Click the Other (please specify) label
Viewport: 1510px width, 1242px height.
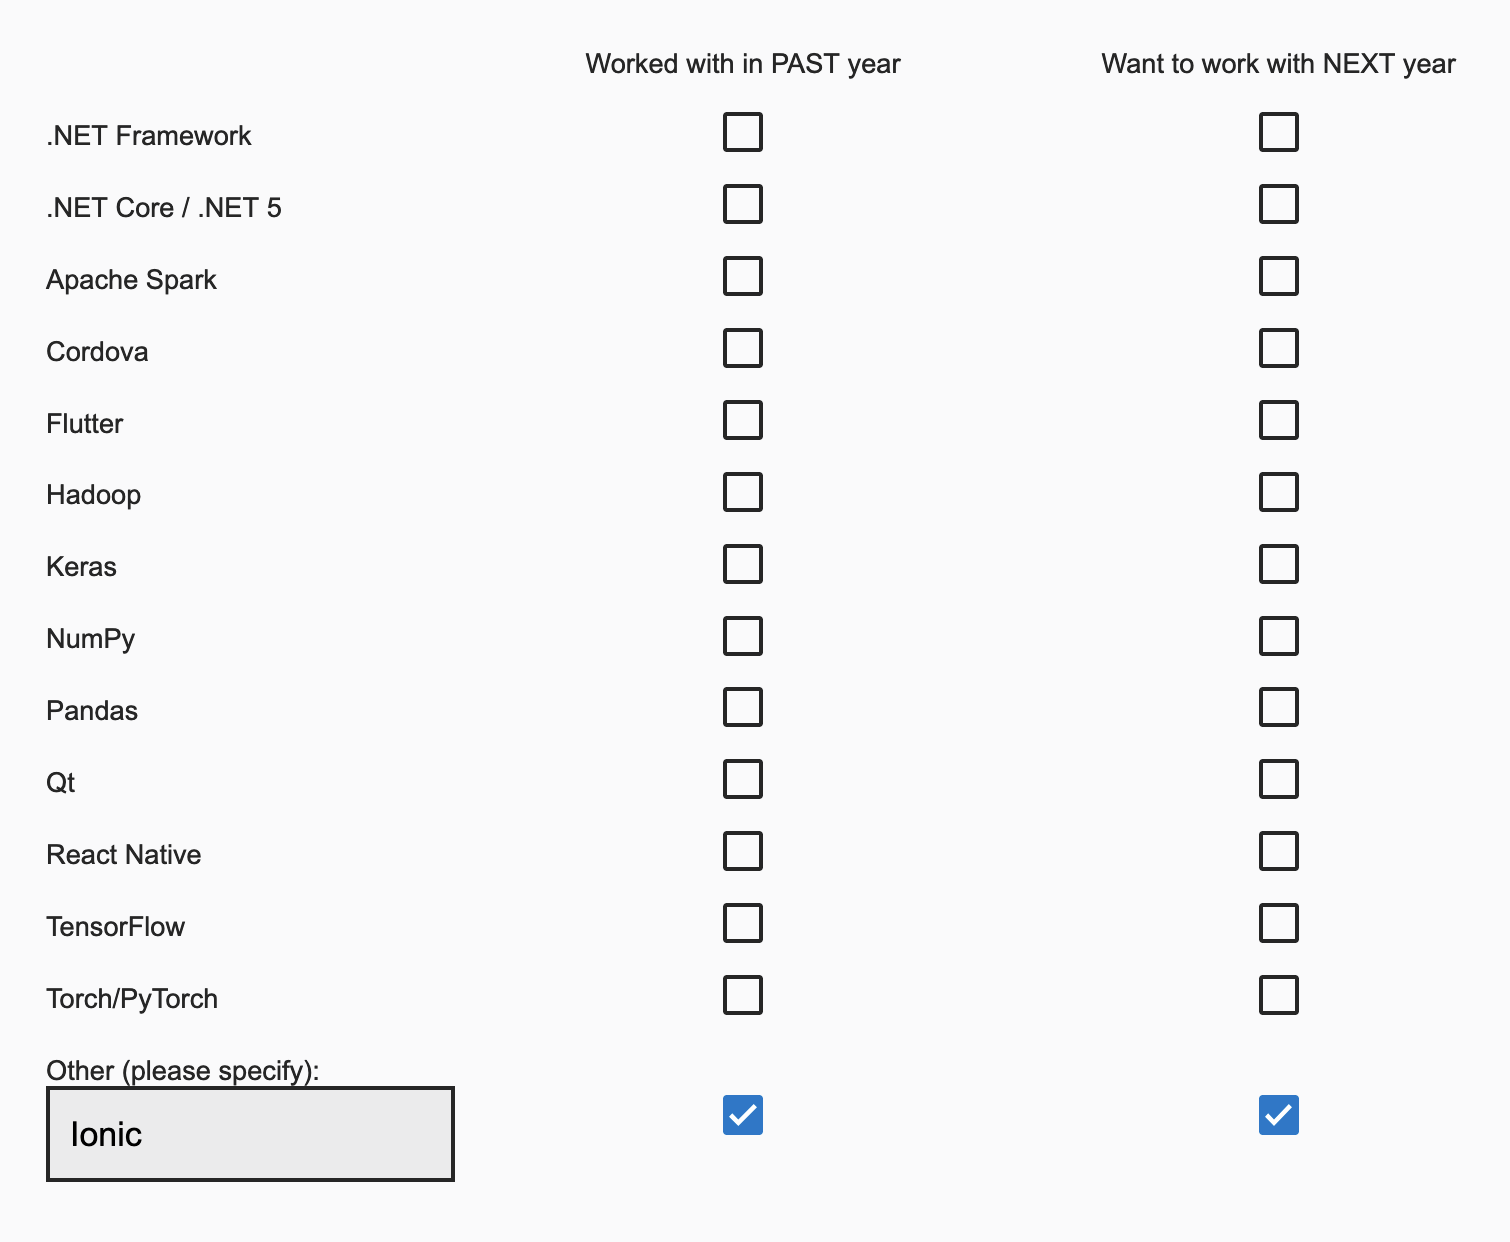pyautogui.click(x=181, y=1070)
